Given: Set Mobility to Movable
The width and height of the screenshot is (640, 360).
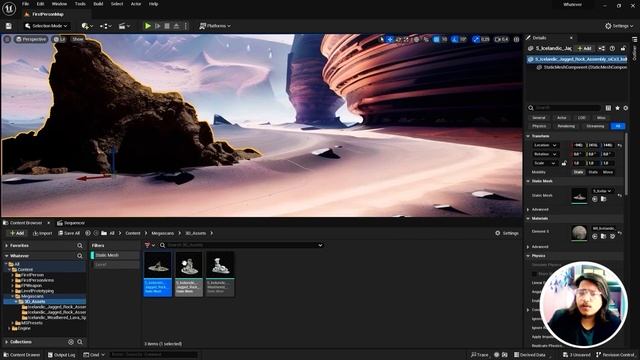Looking at the screenshot, I should [x=607, y=172].
